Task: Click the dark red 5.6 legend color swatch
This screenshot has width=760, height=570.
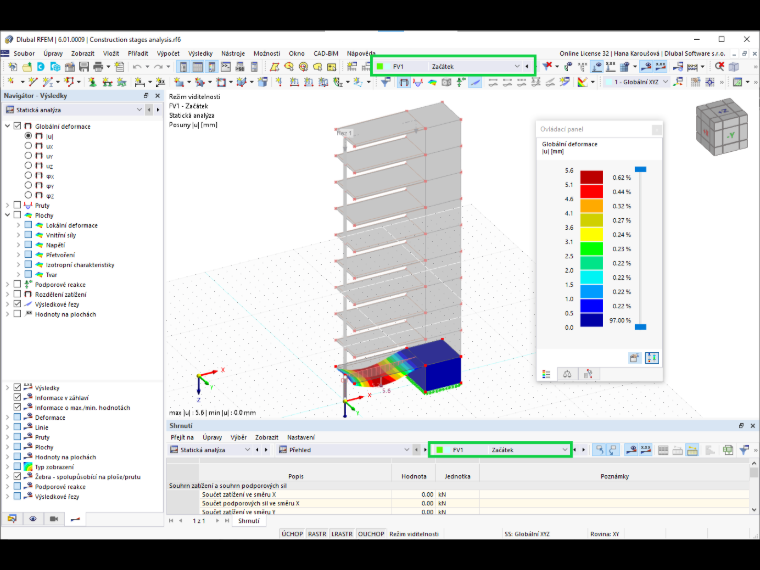Action: [591, 177]
